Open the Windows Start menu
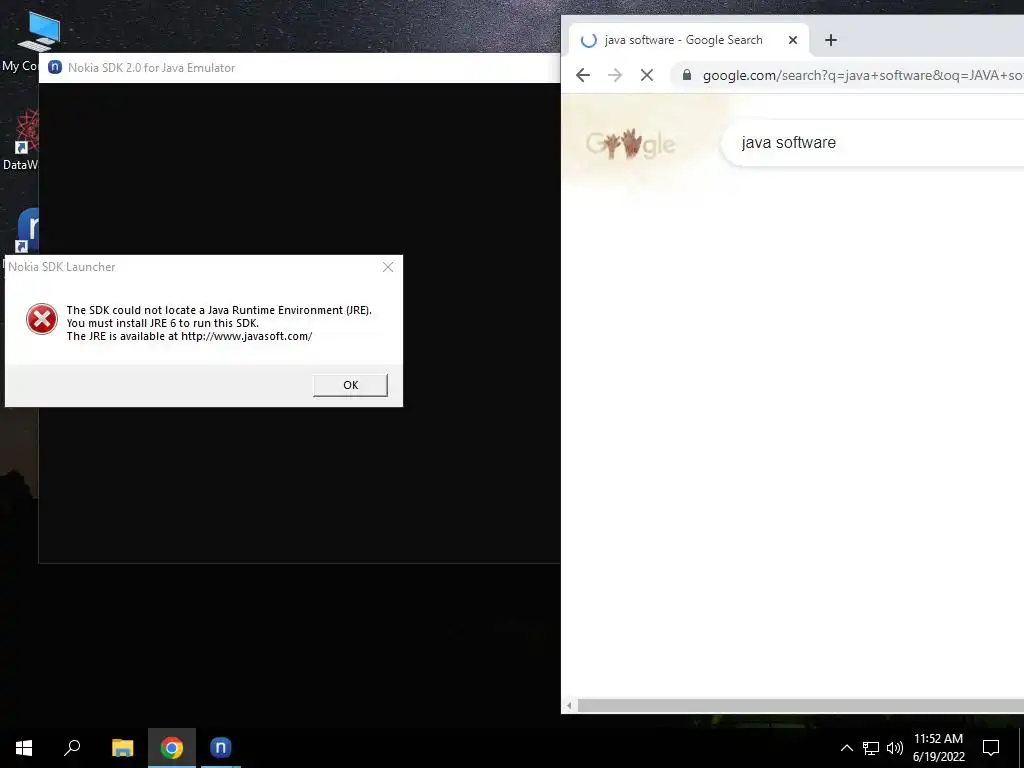 (x=24, y=748)
